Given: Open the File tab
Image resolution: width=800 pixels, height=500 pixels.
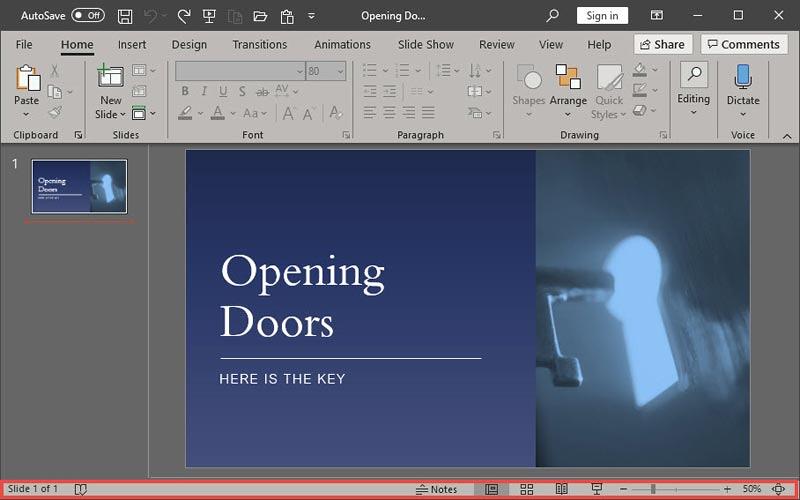Looking at the screenshot, I should (24, 45).
